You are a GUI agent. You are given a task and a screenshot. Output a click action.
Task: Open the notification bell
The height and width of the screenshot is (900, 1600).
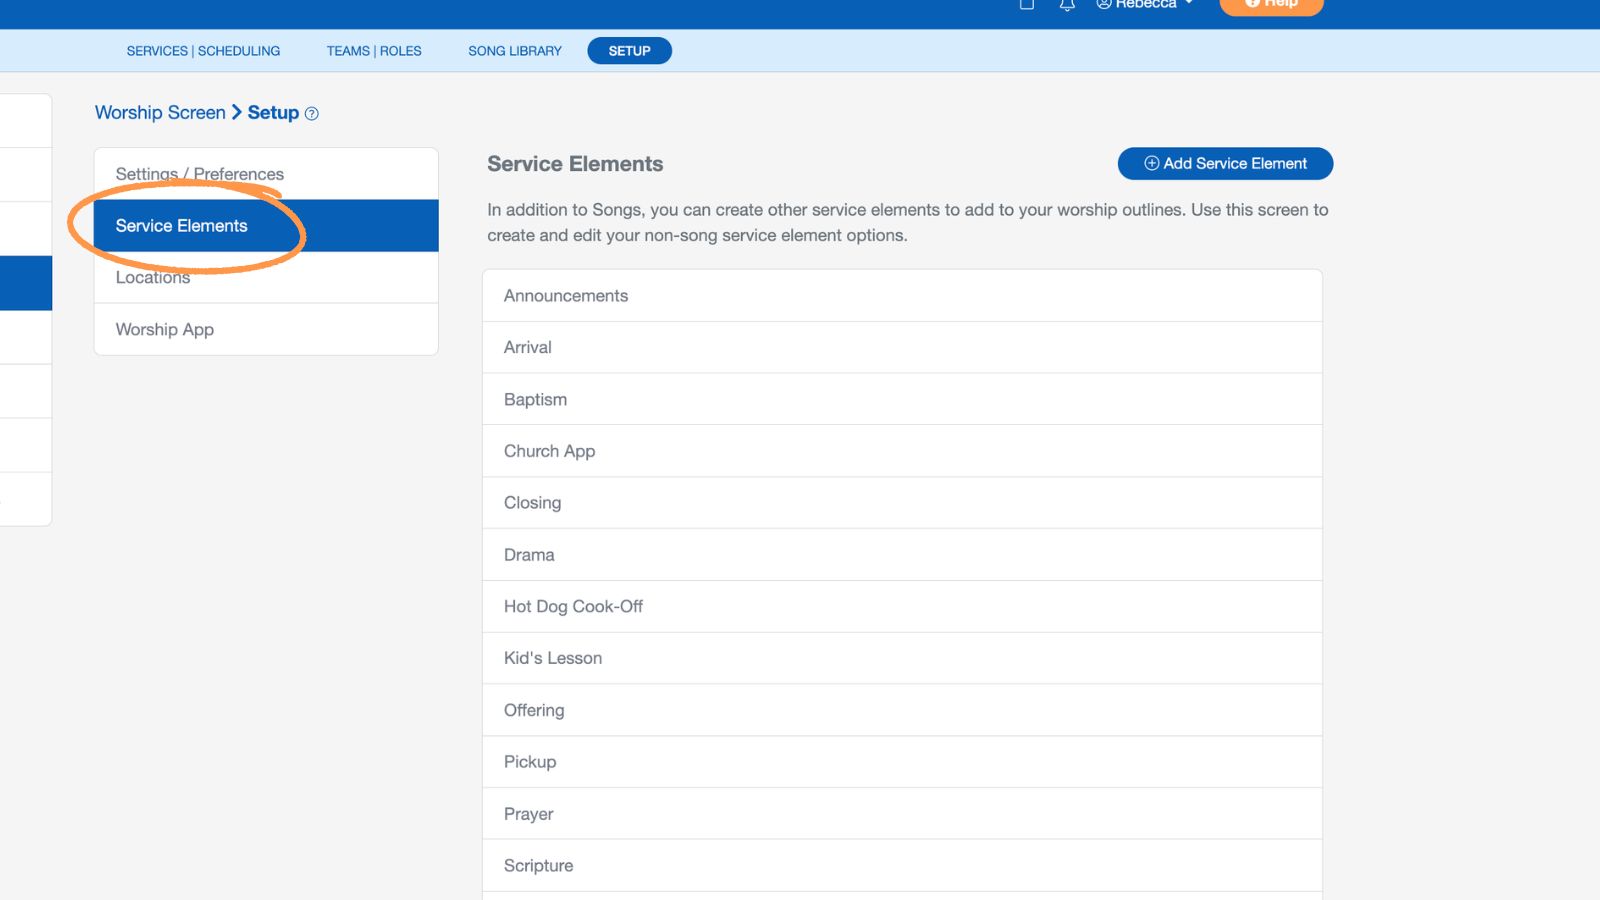pyautogui.click(x=1066, y=5)
